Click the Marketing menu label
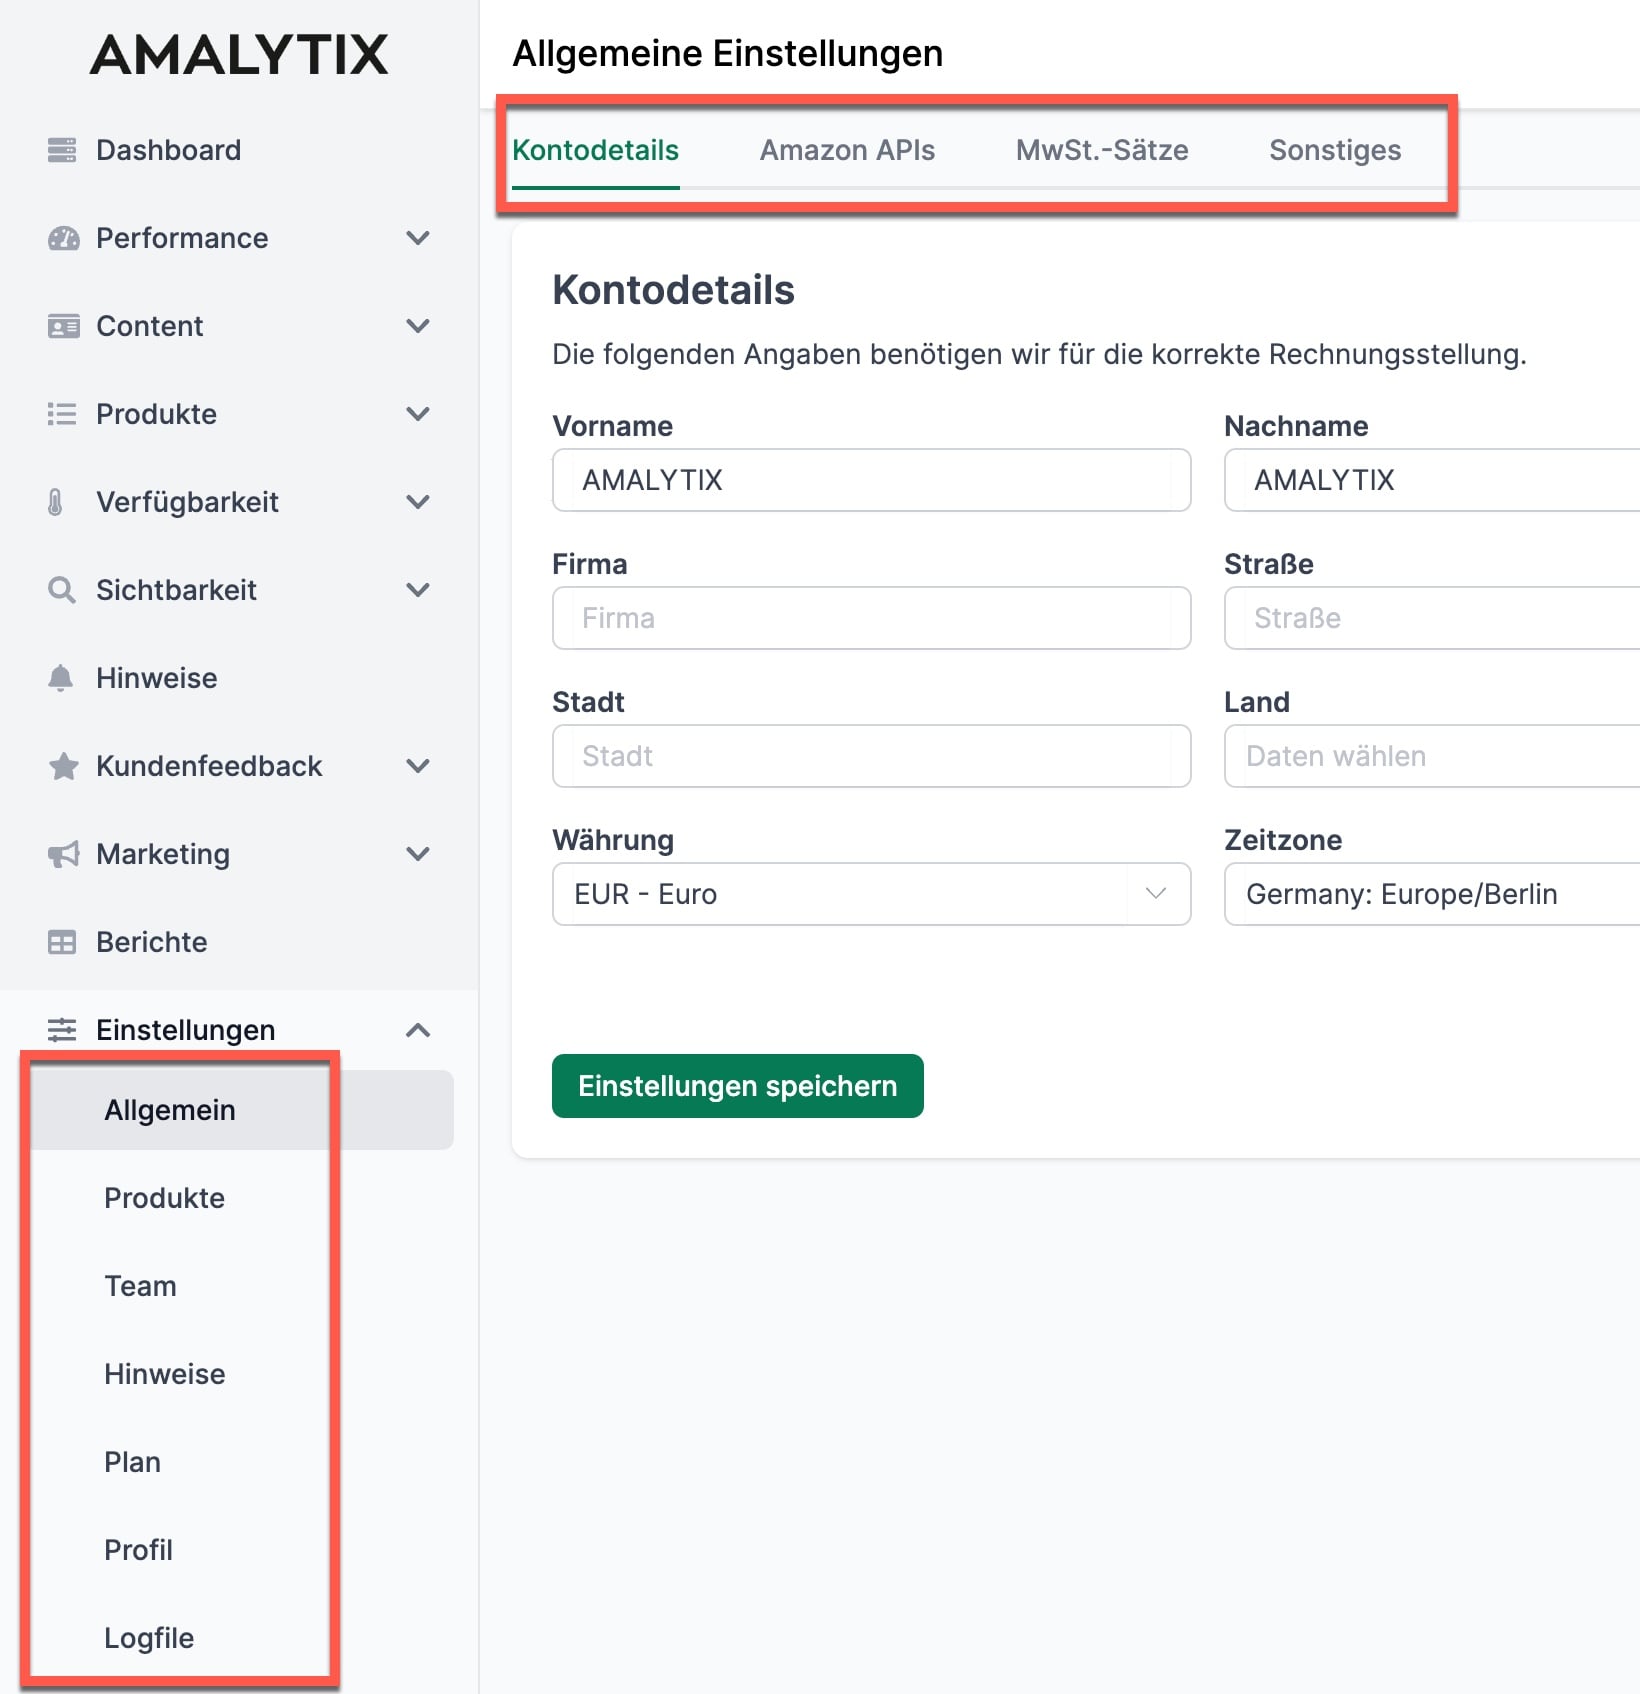This screenshot has height=1694, width=1640. click(163, 854)
